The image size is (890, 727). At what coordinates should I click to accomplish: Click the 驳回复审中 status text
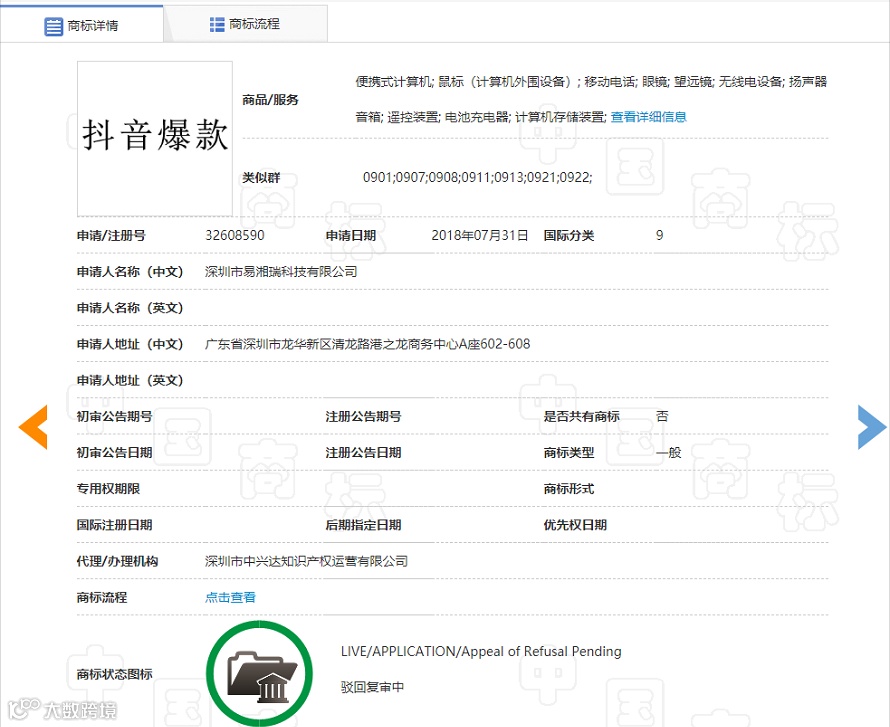click(372, 687)
